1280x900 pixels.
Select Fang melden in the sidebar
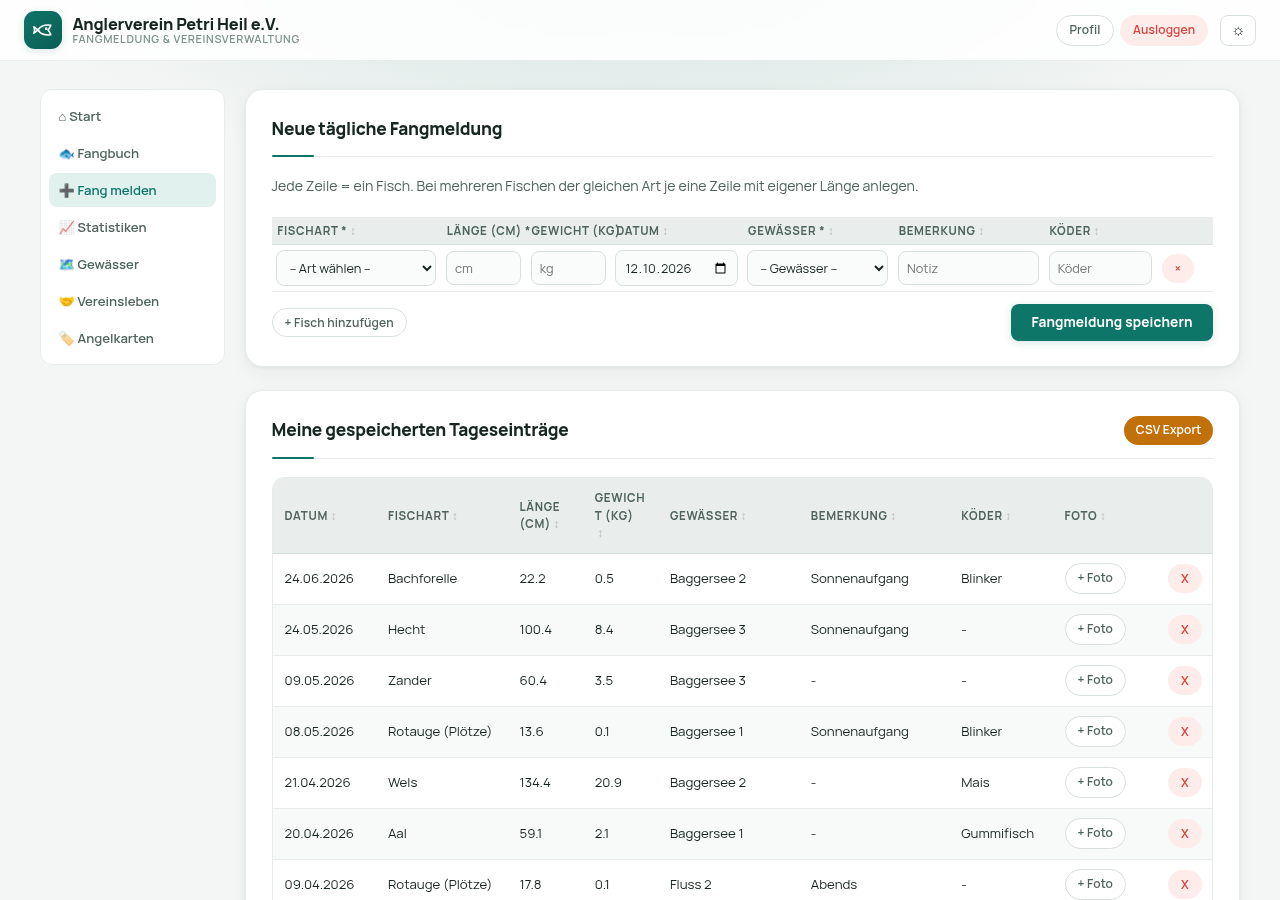click(x=132, y=190)
